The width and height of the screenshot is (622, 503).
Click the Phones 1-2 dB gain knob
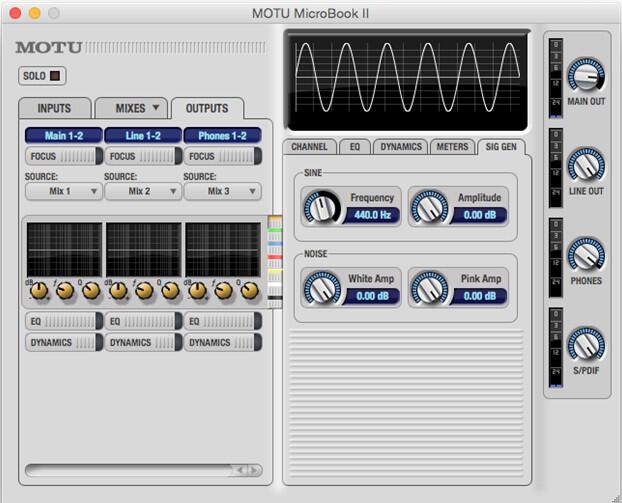(198, 291)
